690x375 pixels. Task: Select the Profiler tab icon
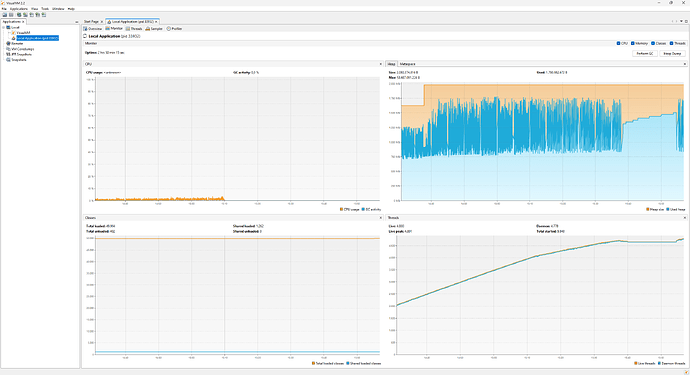tap(169, 29)
